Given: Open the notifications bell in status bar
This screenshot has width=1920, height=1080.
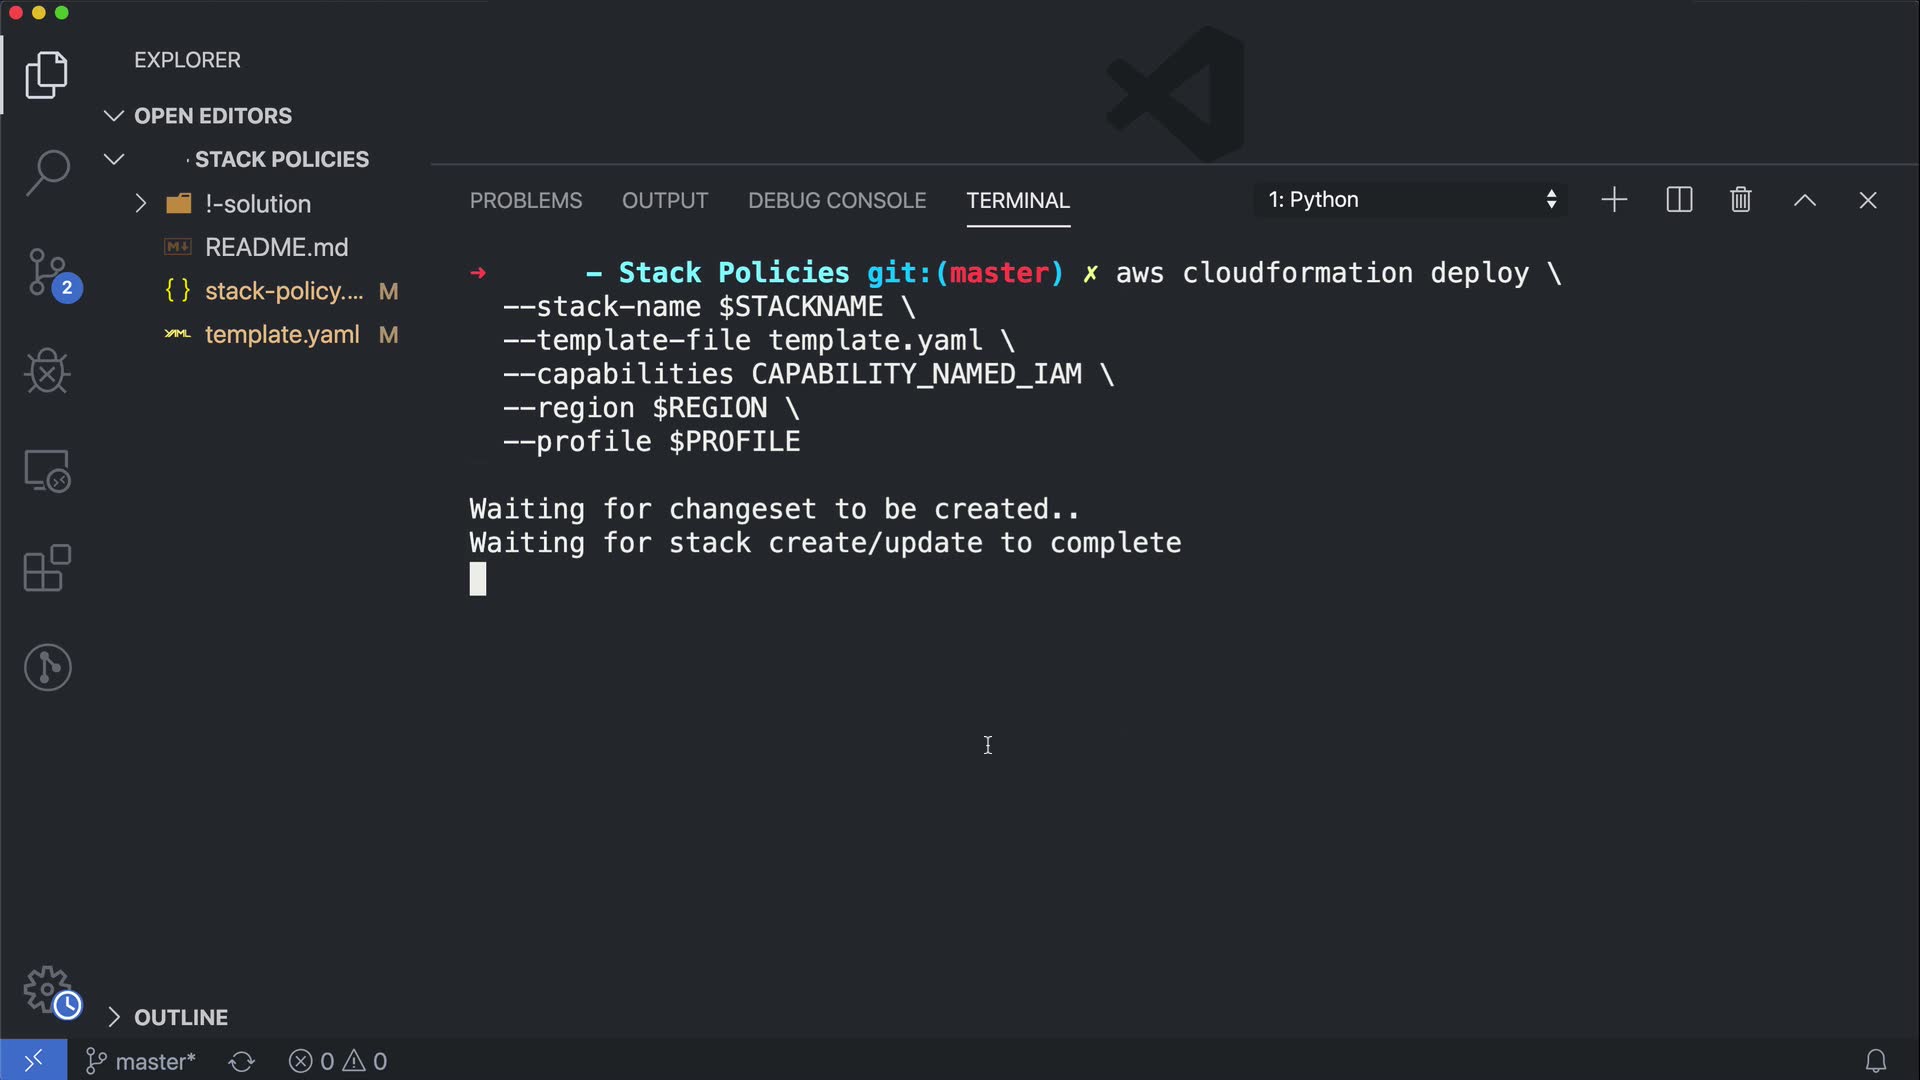Looking at the screenshot, I should (1876, 1061).
